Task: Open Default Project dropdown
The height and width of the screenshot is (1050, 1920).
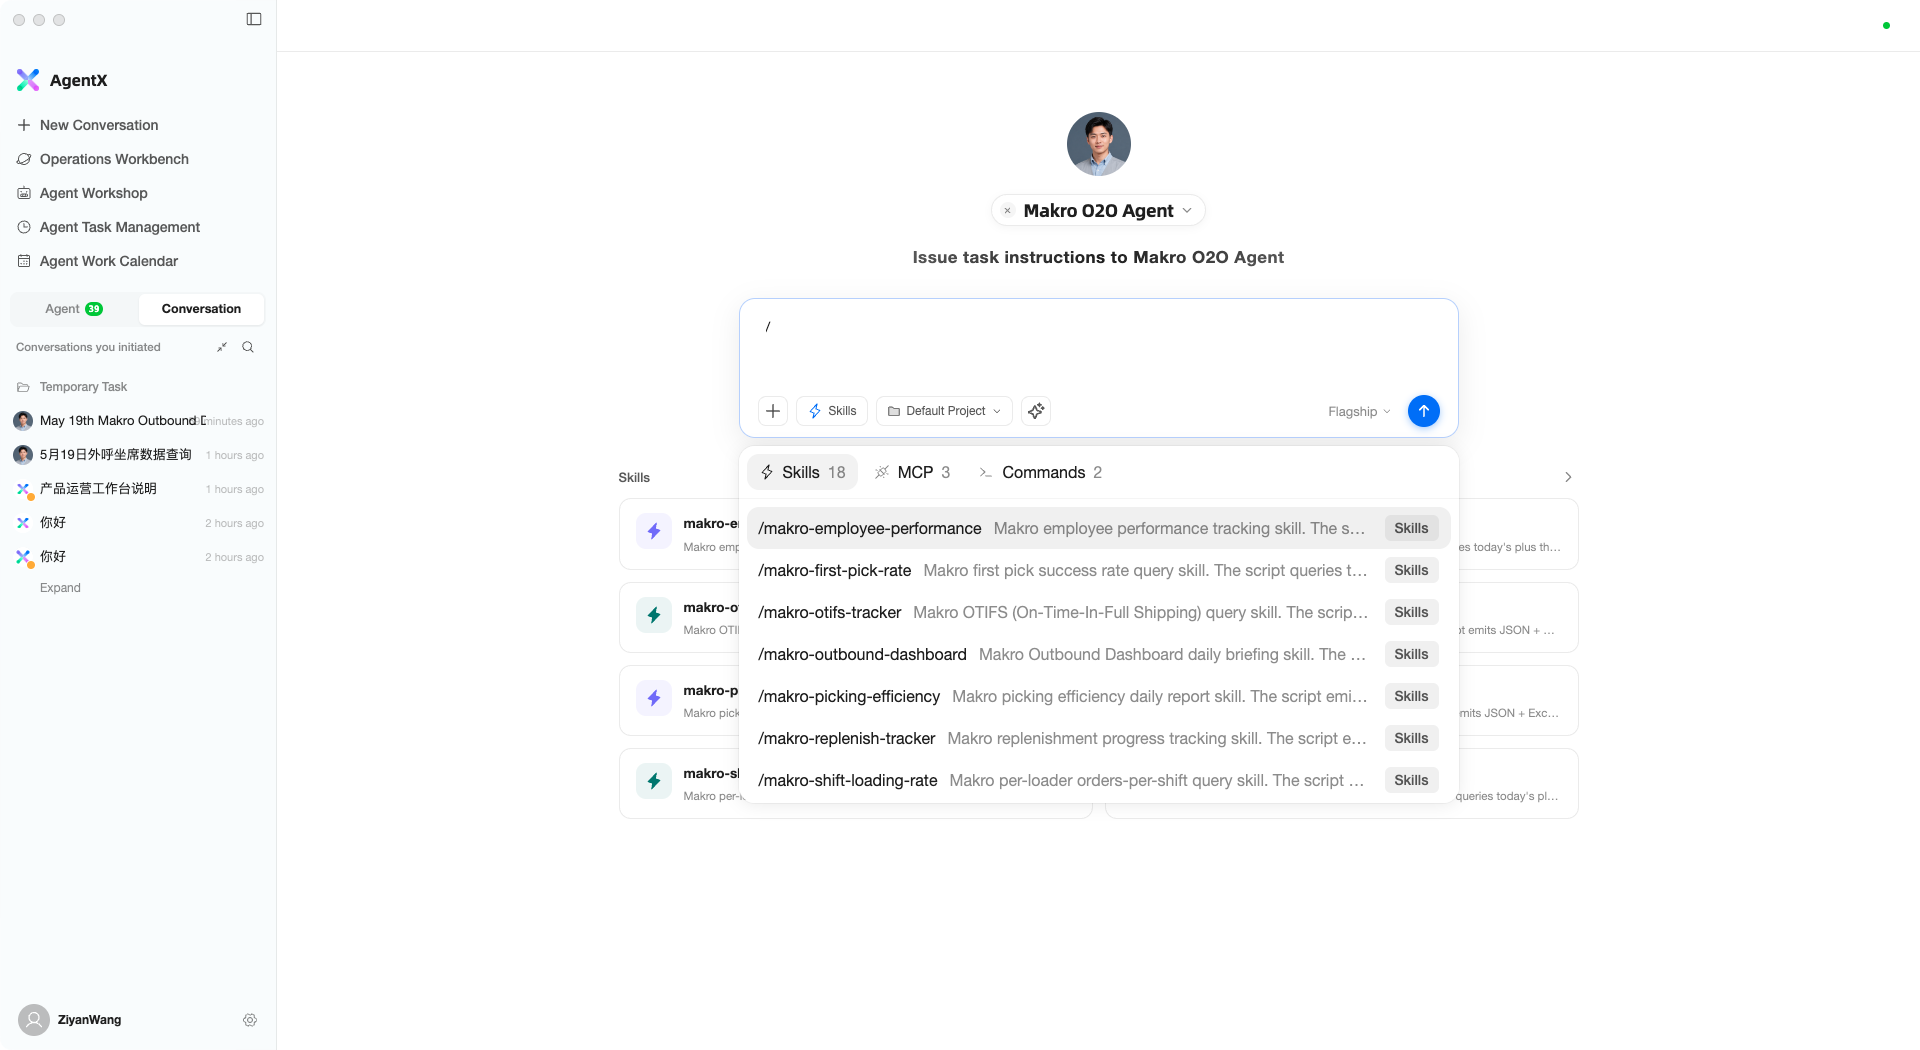Action: [944, 411]
